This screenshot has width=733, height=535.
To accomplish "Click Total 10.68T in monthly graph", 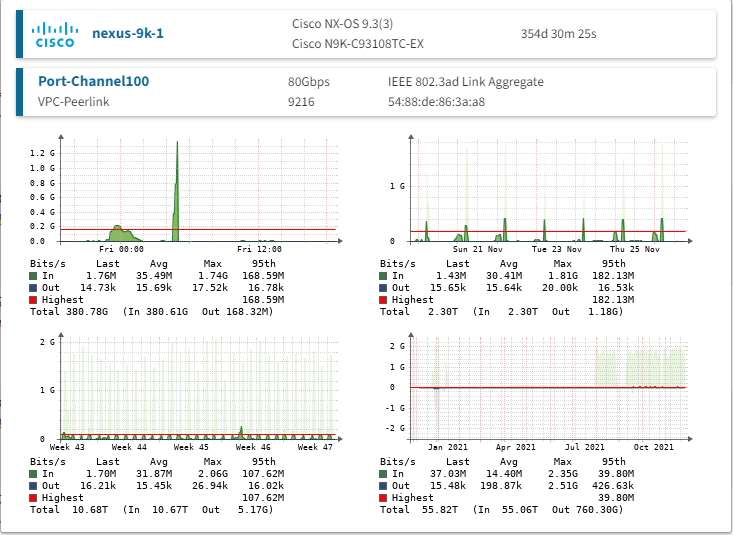I will point(69,510).
